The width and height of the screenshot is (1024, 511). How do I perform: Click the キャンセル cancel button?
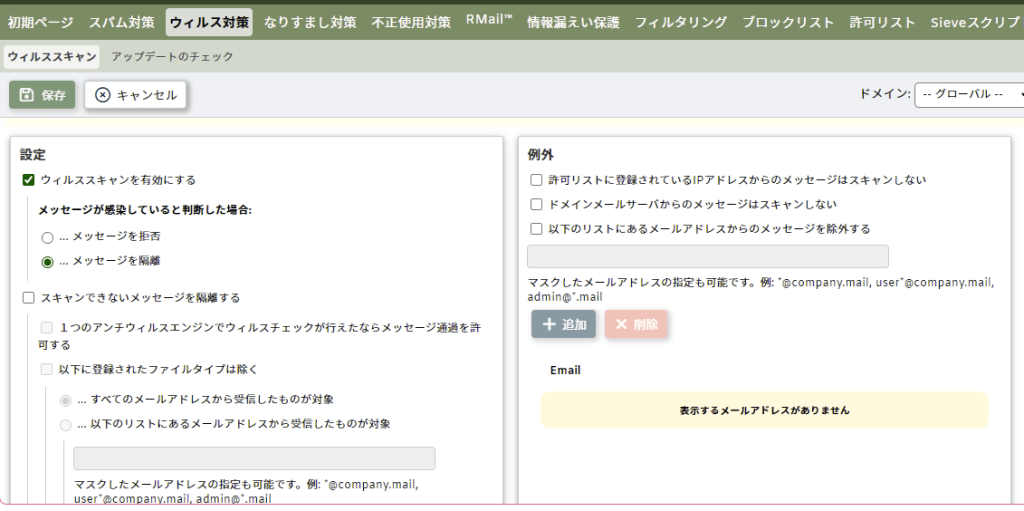pyautogui.click(x=135, y=95)
